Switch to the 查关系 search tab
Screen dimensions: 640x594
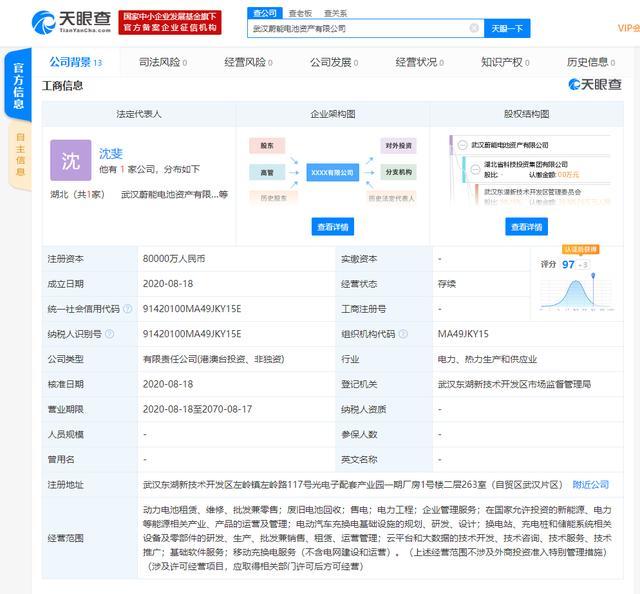pos(335,13)
